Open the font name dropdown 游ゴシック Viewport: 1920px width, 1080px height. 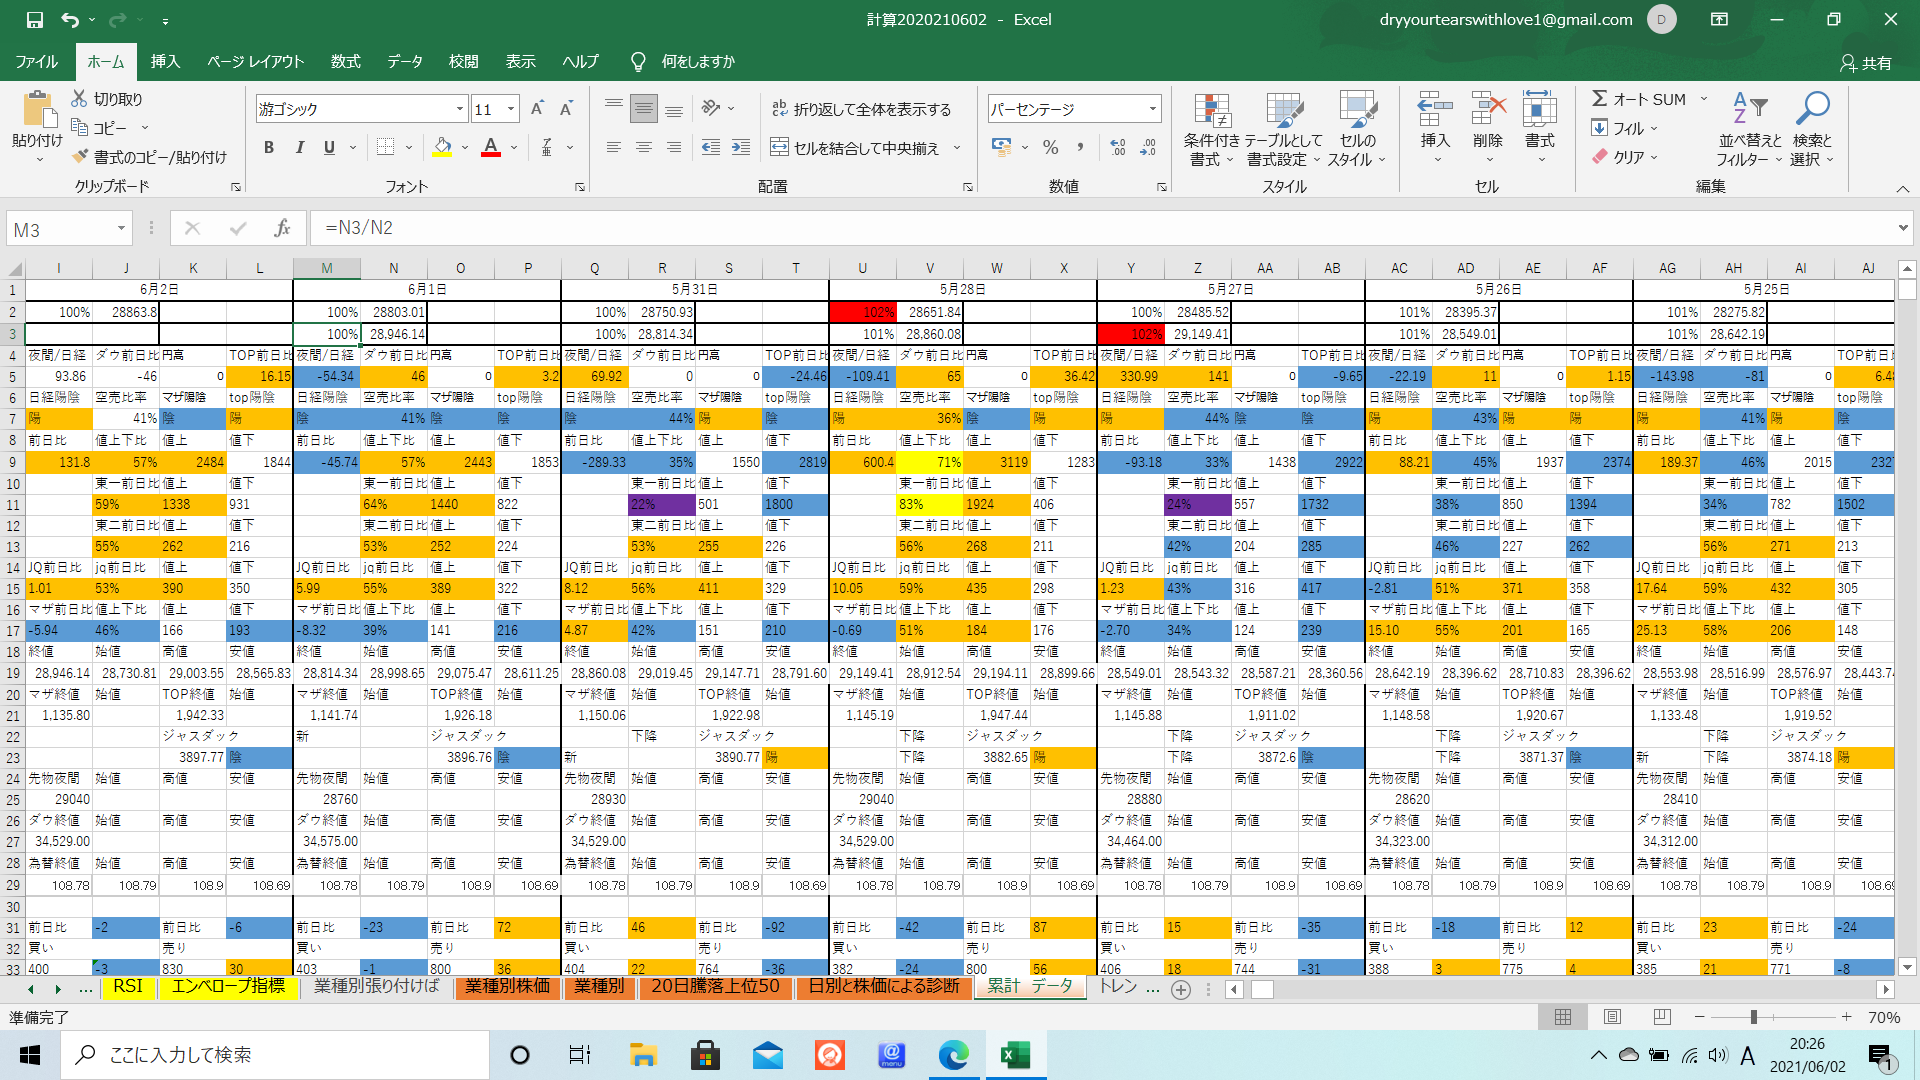(460, 109)
